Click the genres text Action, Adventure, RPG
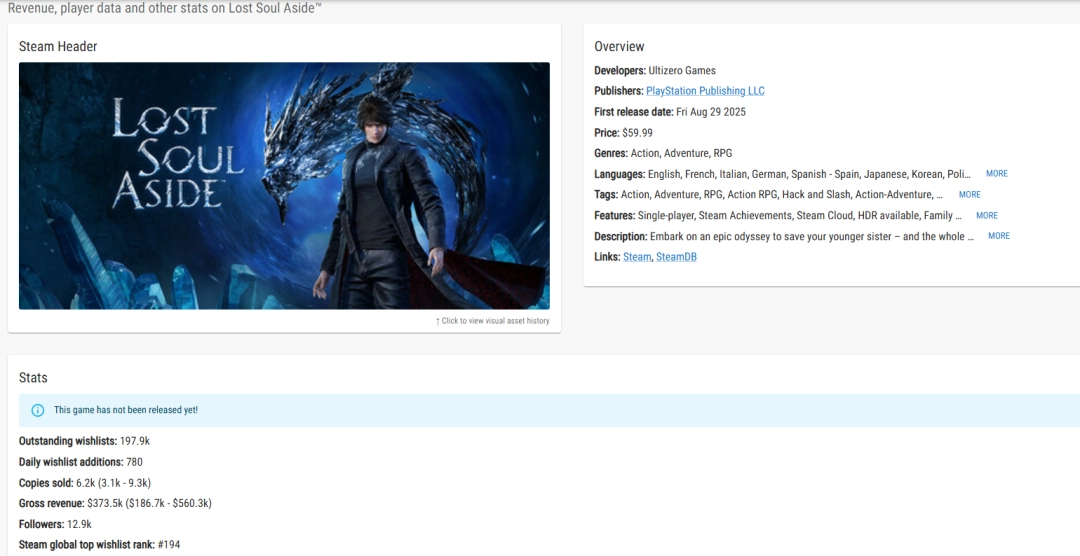This screenshot has height=556, width=1080. (x=681, y=154)
